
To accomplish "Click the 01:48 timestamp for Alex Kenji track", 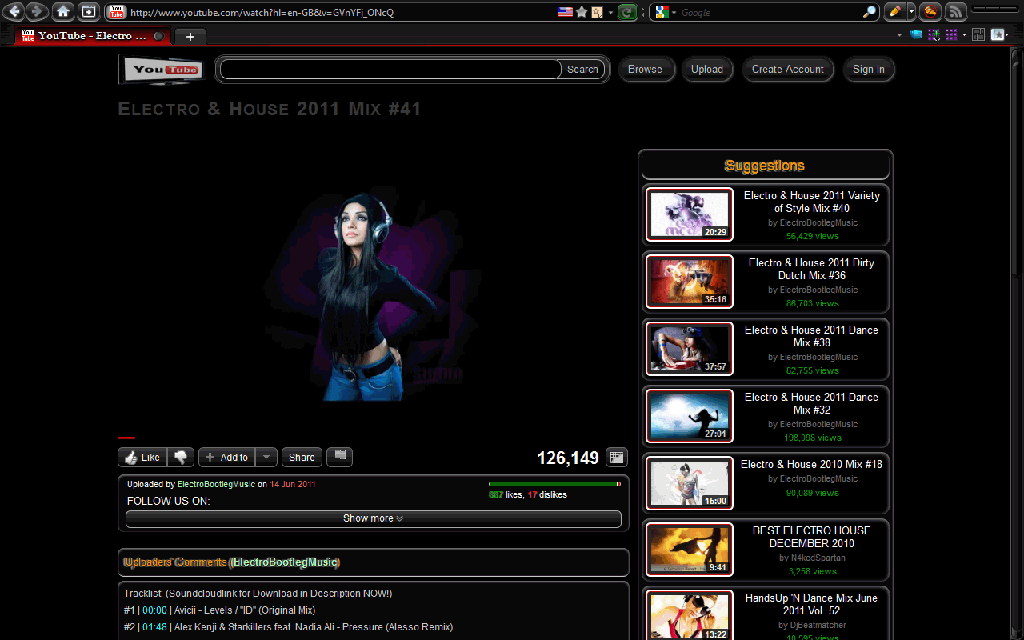I will [154, 627].
